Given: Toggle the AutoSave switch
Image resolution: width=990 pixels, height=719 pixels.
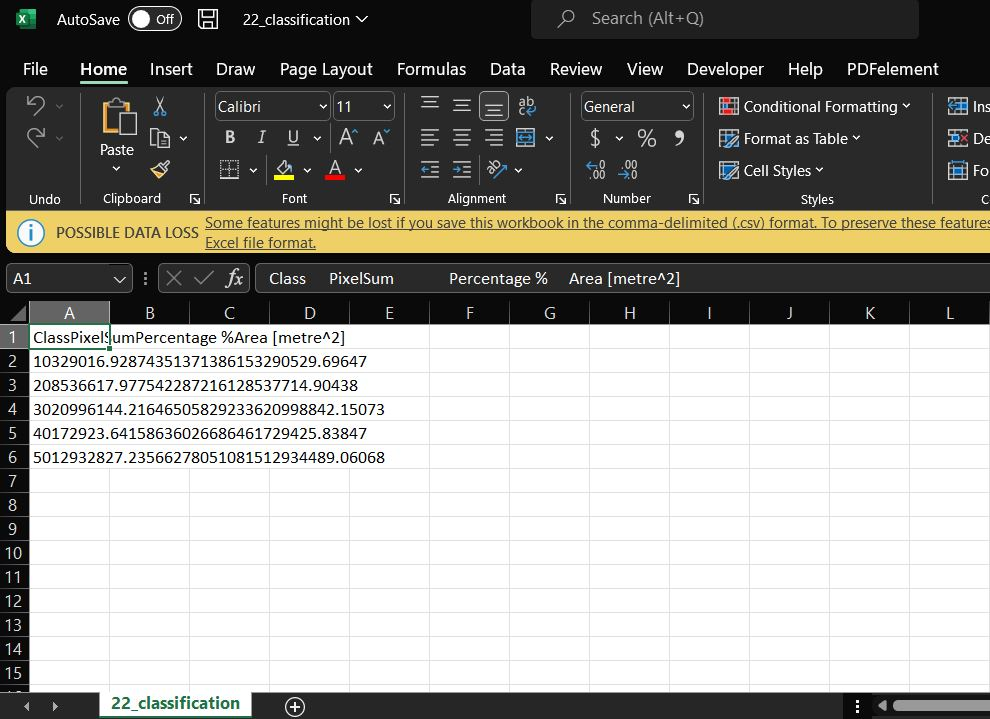Looking at the screenshot, I should point(155,19).
